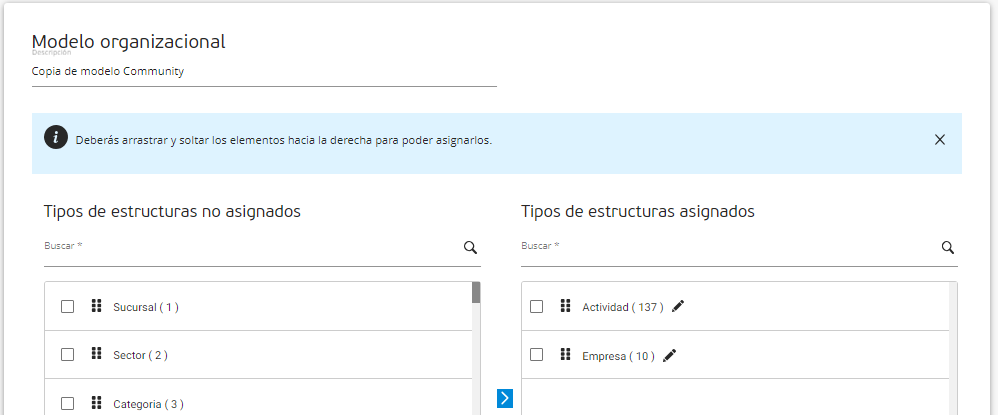This screenshot has width=998, height=415.
Task: Click the drag handle for Actividad
Action: (565, 306)
